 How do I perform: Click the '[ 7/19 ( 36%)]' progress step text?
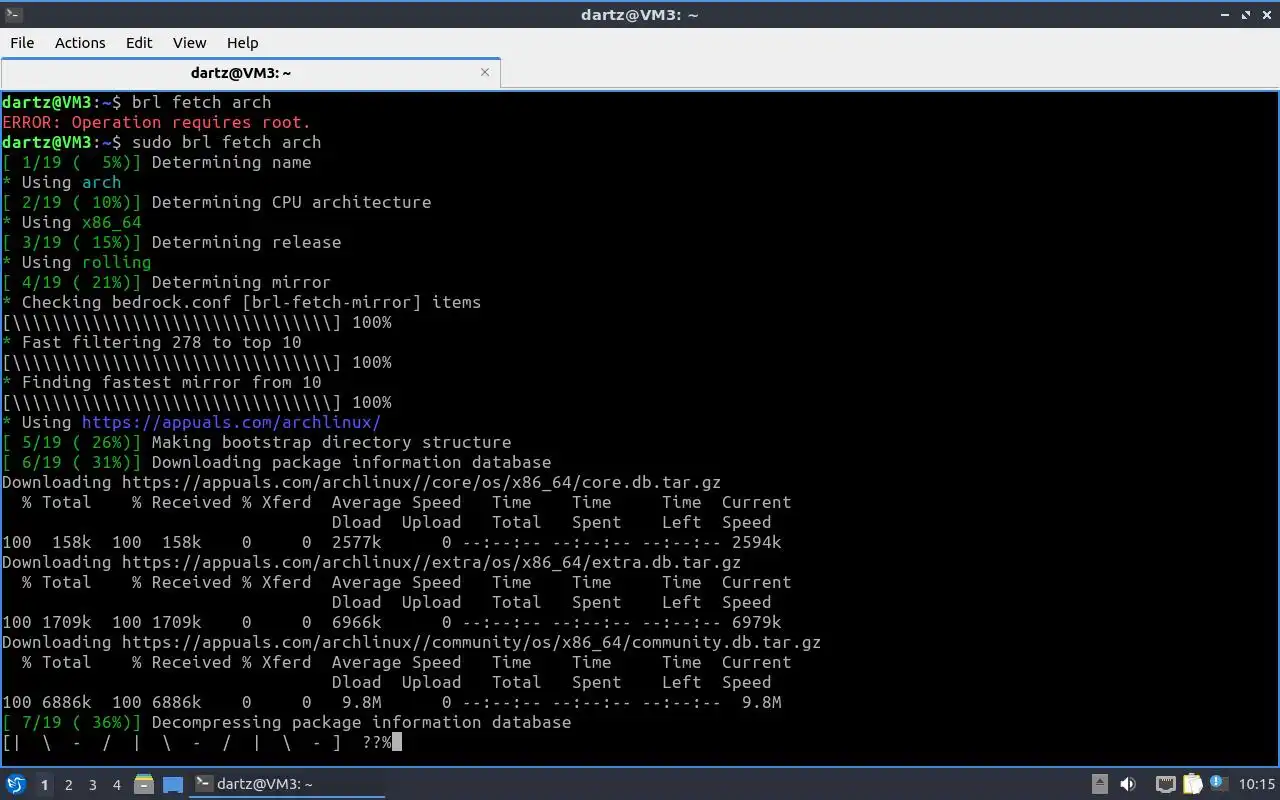coord(72,722)
